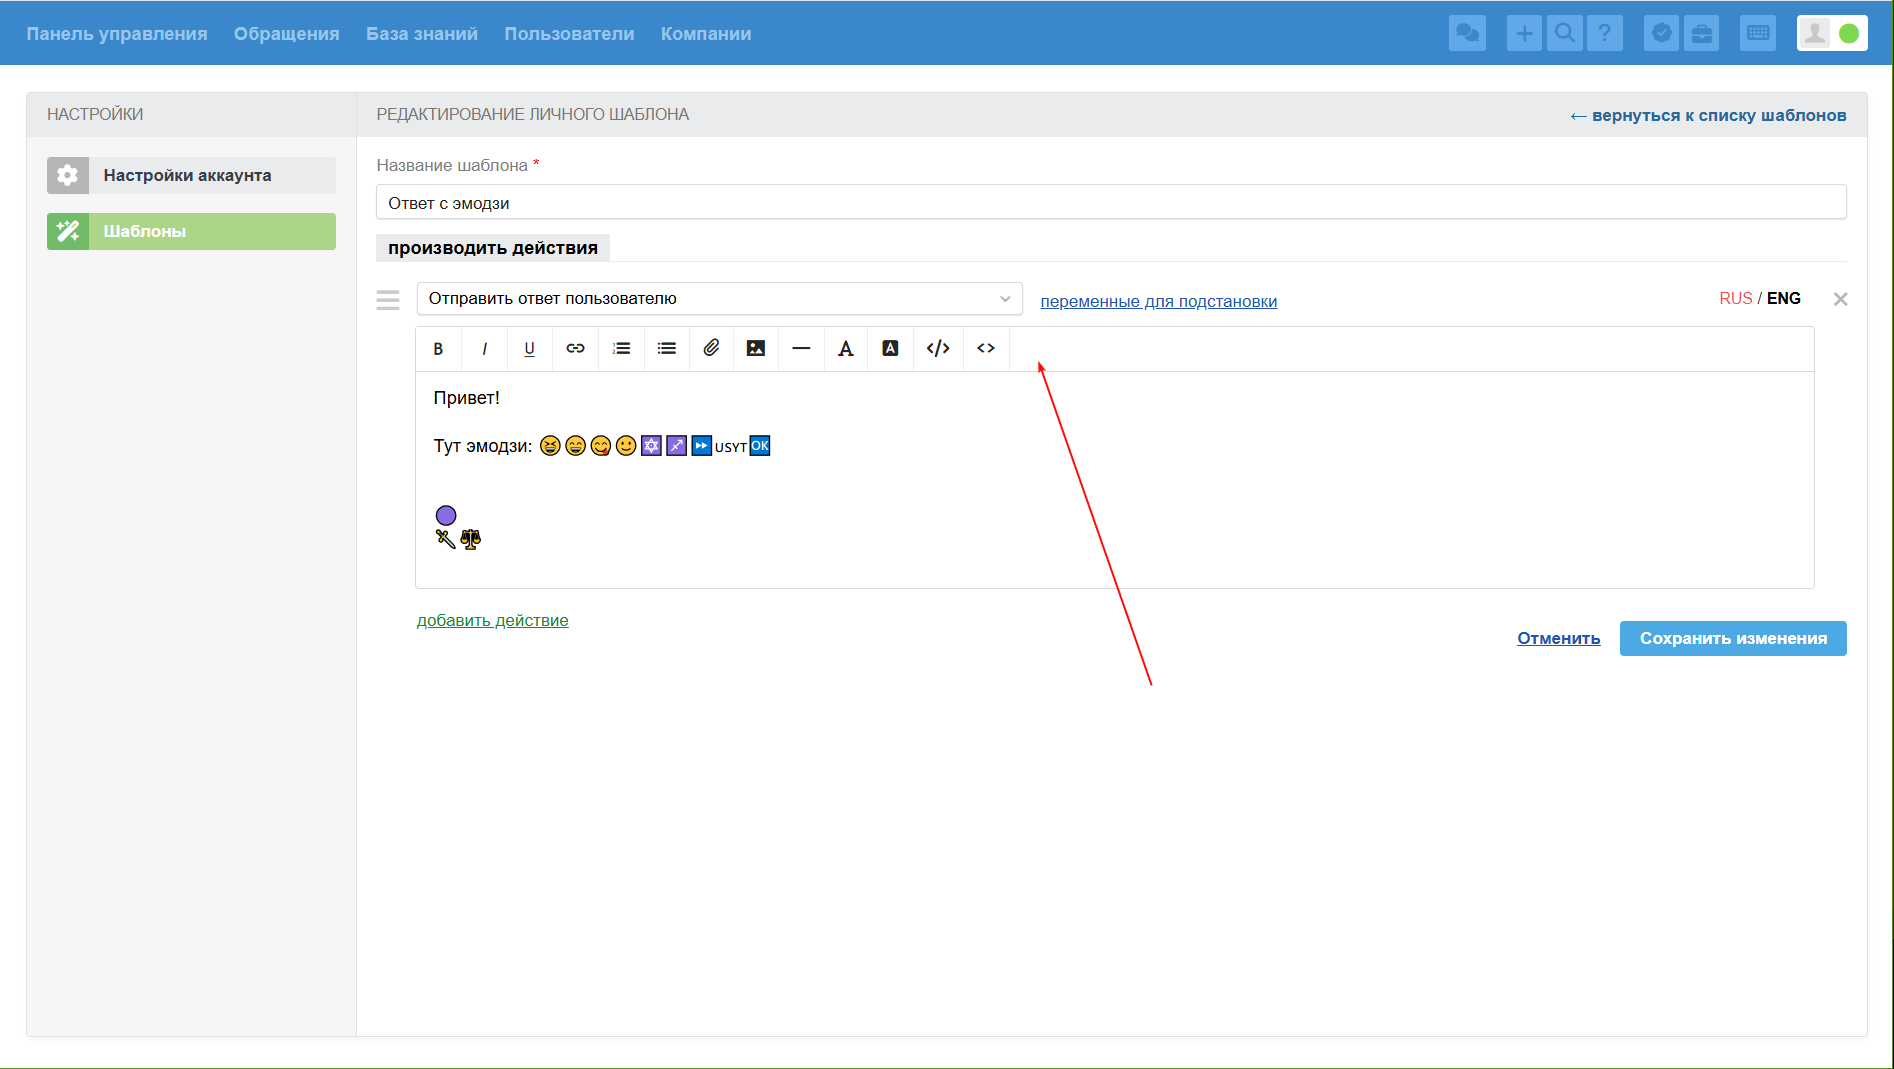
Task: Insert a code block
Action: 938,349
